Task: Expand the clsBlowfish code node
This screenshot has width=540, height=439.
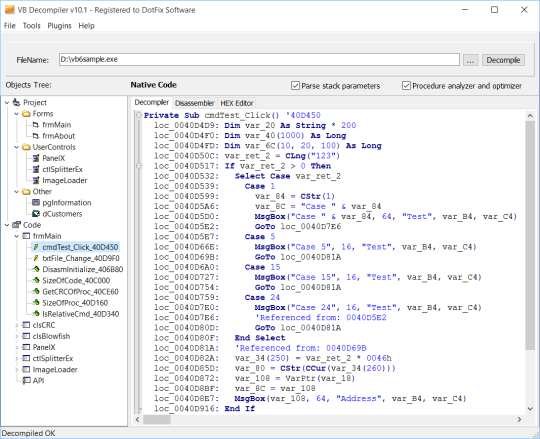Action: pos(16,336)
